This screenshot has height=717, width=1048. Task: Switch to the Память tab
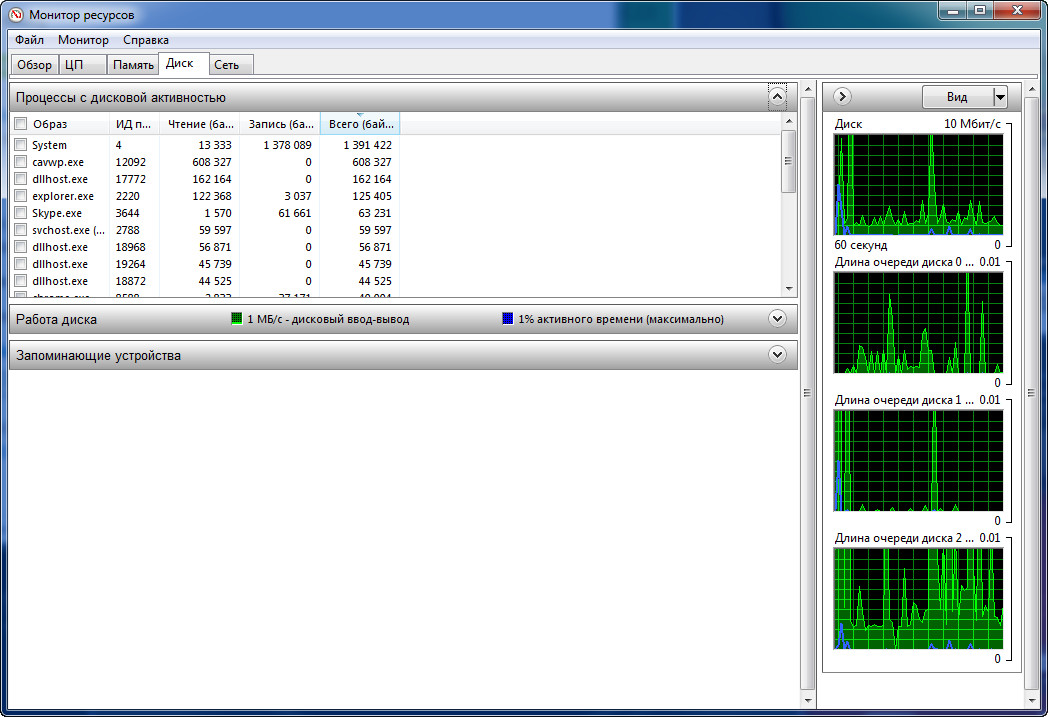tap(133, 65)
